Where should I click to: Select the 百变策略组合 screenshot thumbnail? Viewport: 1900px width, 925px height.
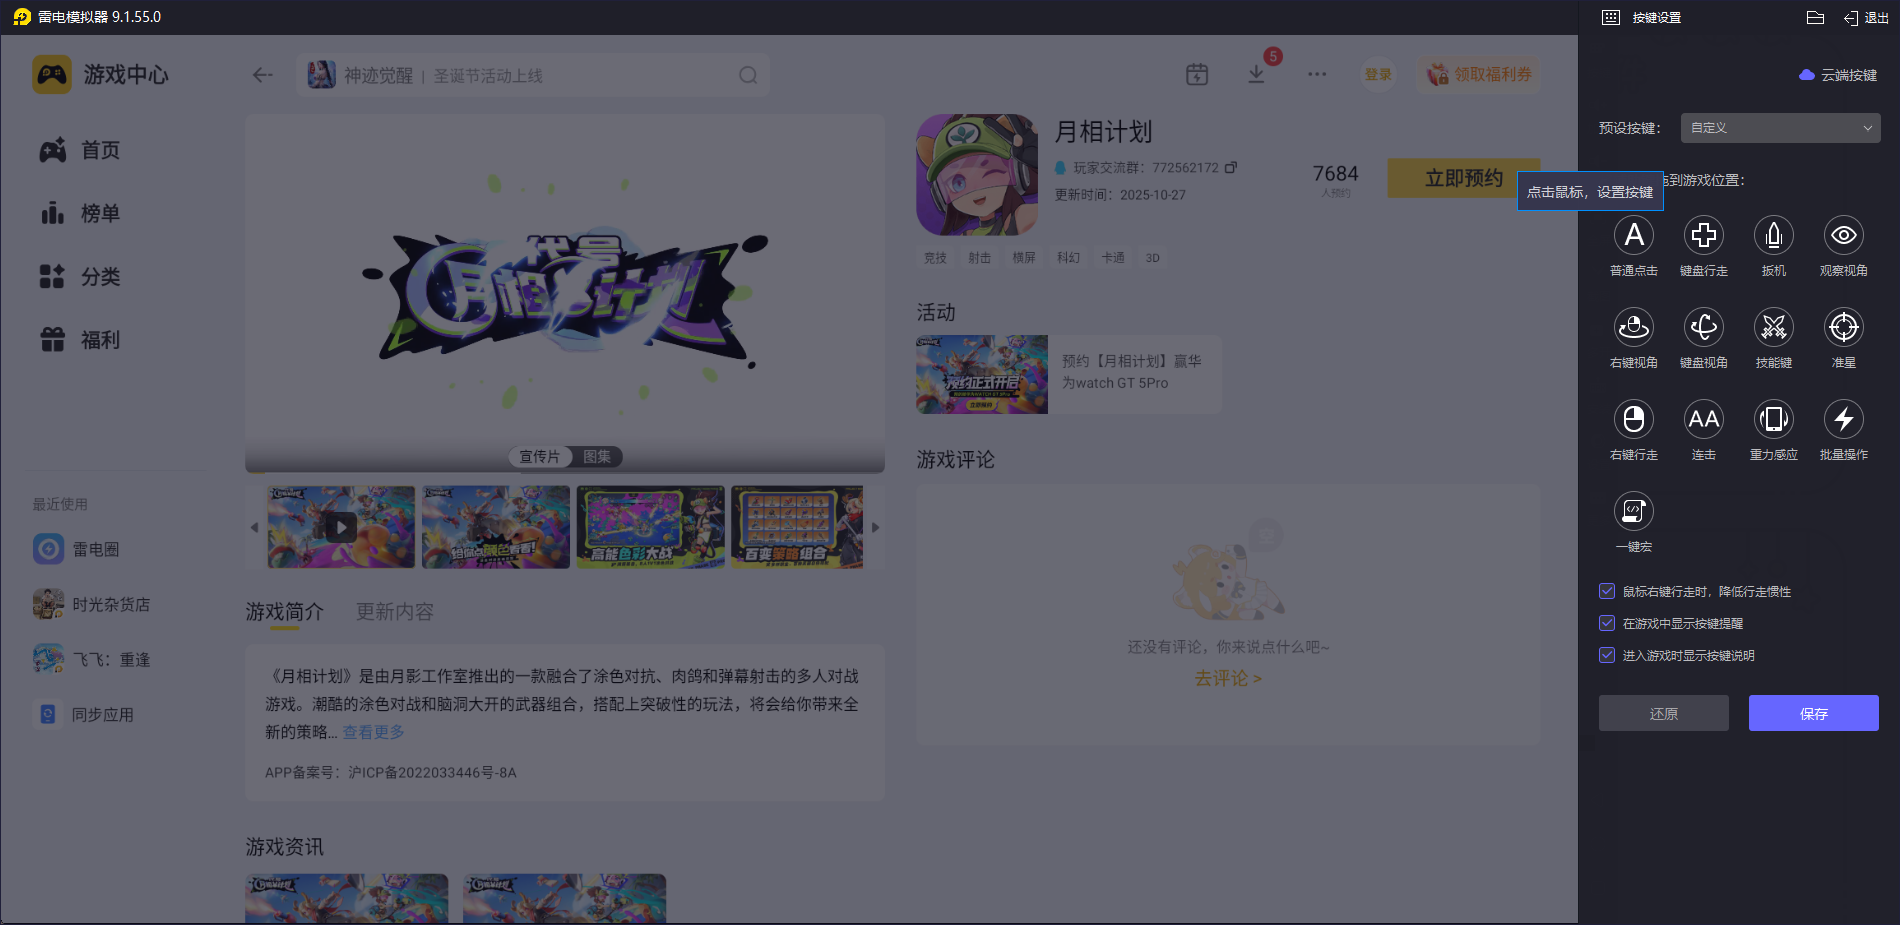point(797,527)
